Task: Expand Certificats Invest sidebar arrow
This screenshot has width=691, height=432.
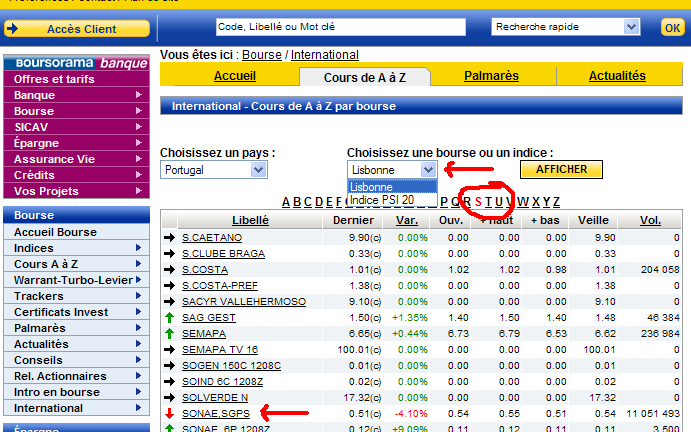Action: coord(138,312)
